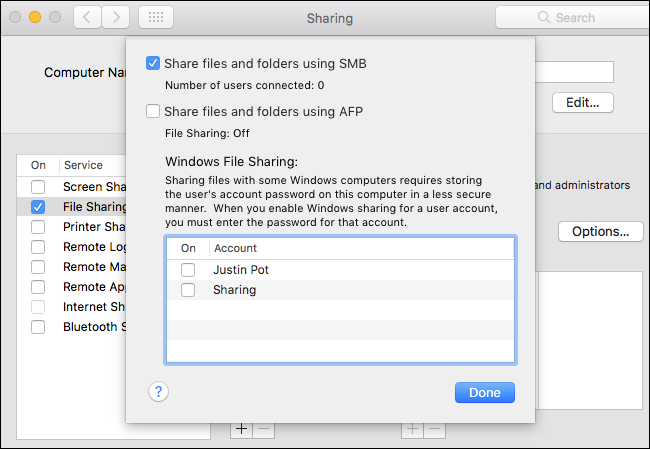
Task: Enable Share files and folders using AFP
Action: coord(153,112)
